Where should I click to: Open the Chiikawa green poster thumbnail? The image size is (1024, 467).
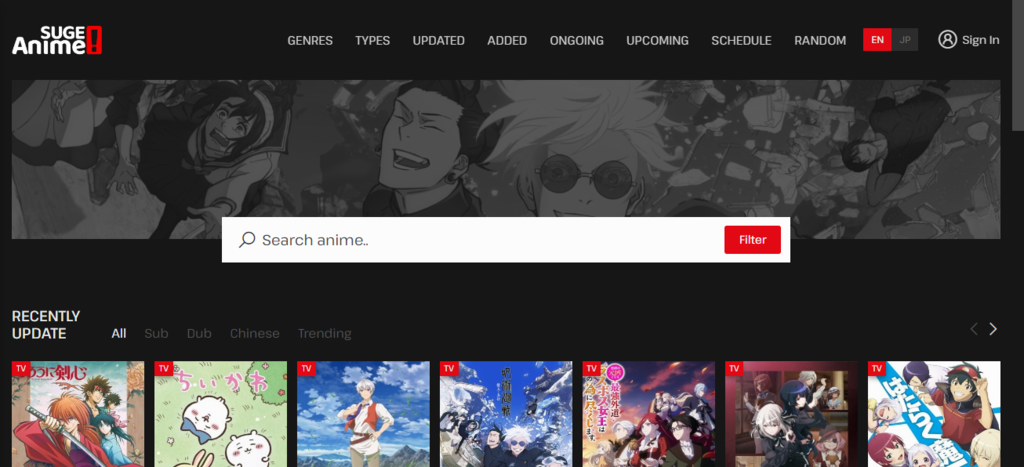[221, 414]
